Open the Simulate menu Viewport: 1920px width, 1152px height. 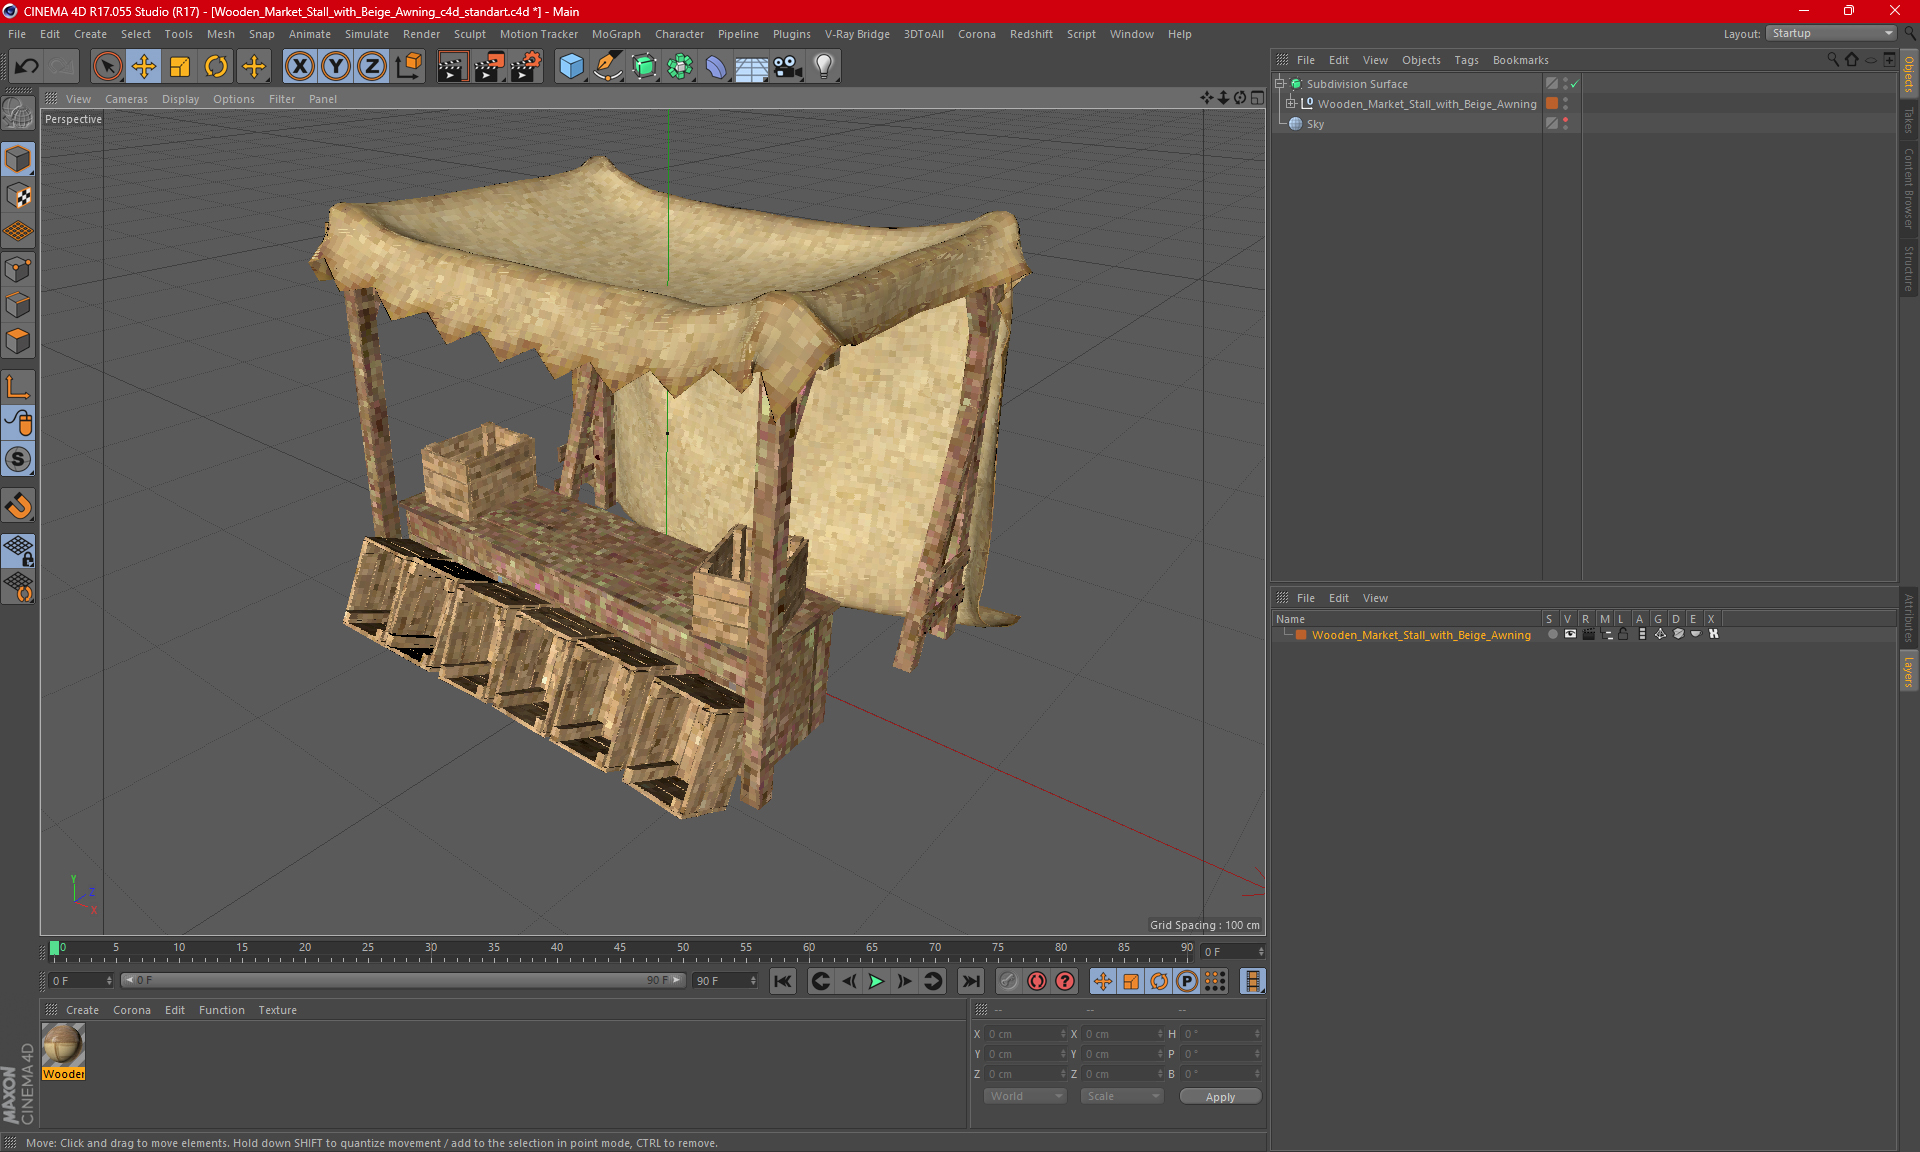pos(367,34)
